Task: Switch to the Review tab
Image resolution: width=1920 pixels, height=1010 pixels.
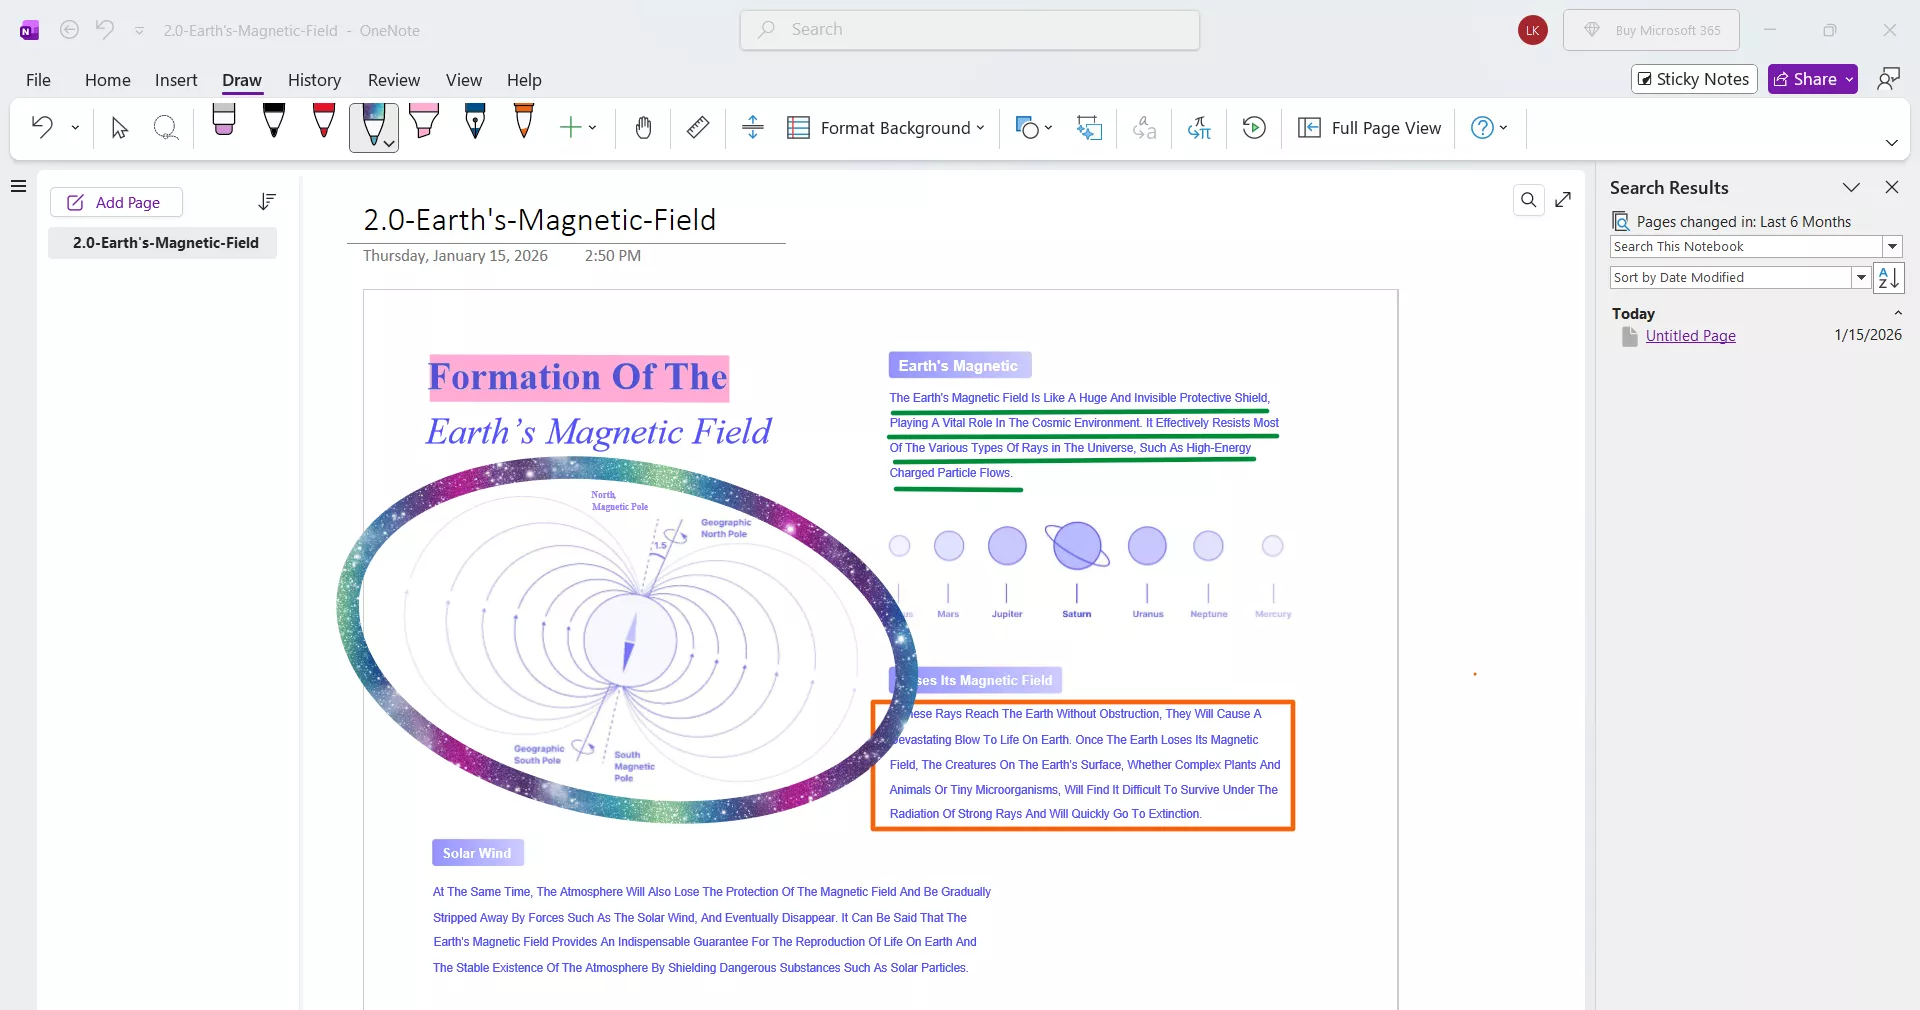Action: (x=392, y=80)
